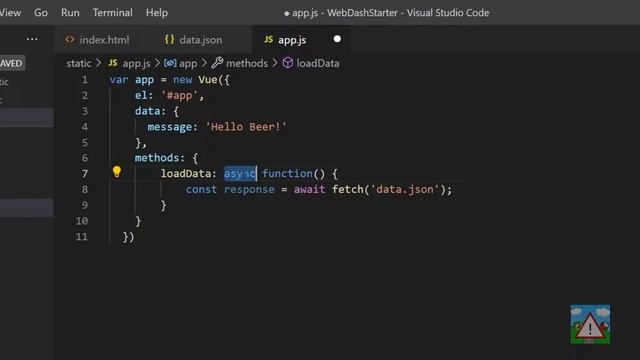Click the 'AVED' badge in the sidebar
640x360 pixels.
(12, 63)
